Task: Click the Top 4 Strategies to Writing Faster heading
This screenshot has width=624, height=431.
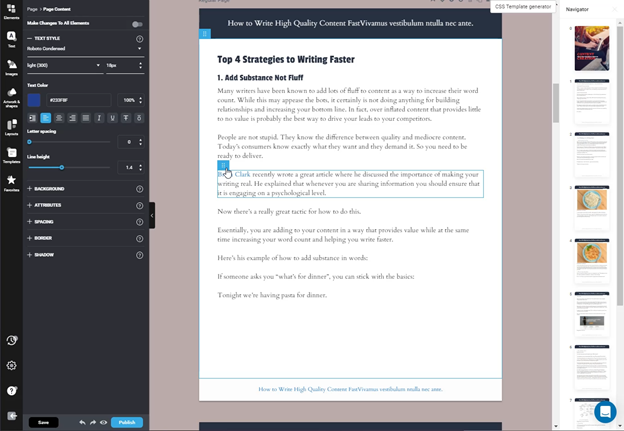Action: tap(286, 59)
